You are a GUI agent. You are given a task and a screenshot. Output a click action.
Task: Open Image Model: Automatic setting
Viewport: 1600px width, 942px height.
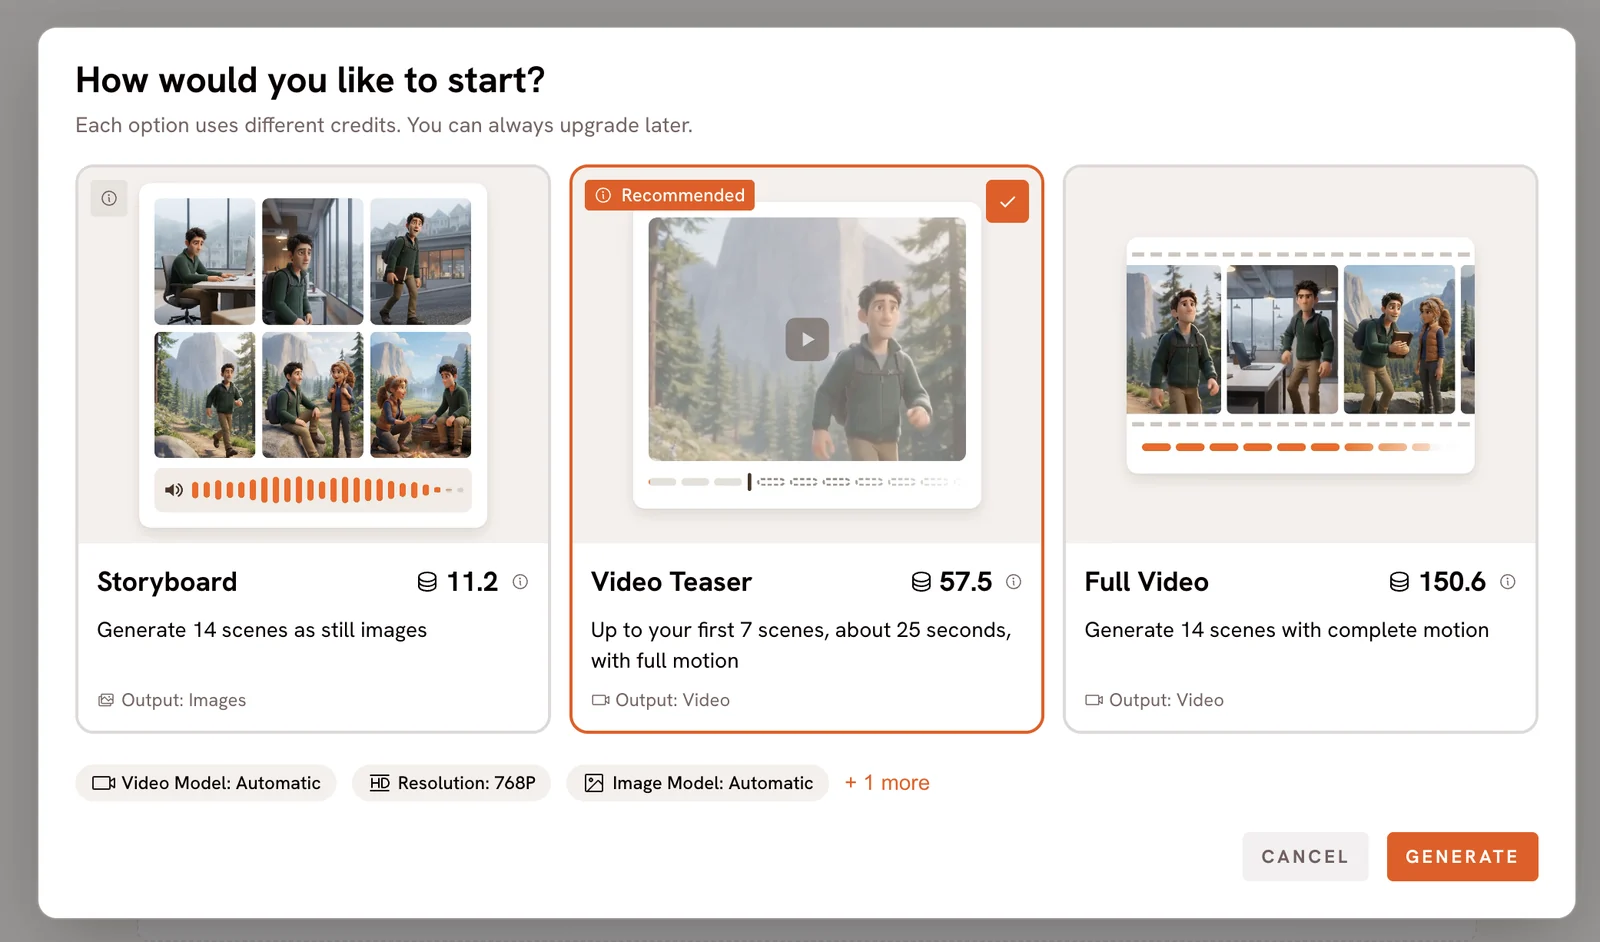(x=697, y=783)
